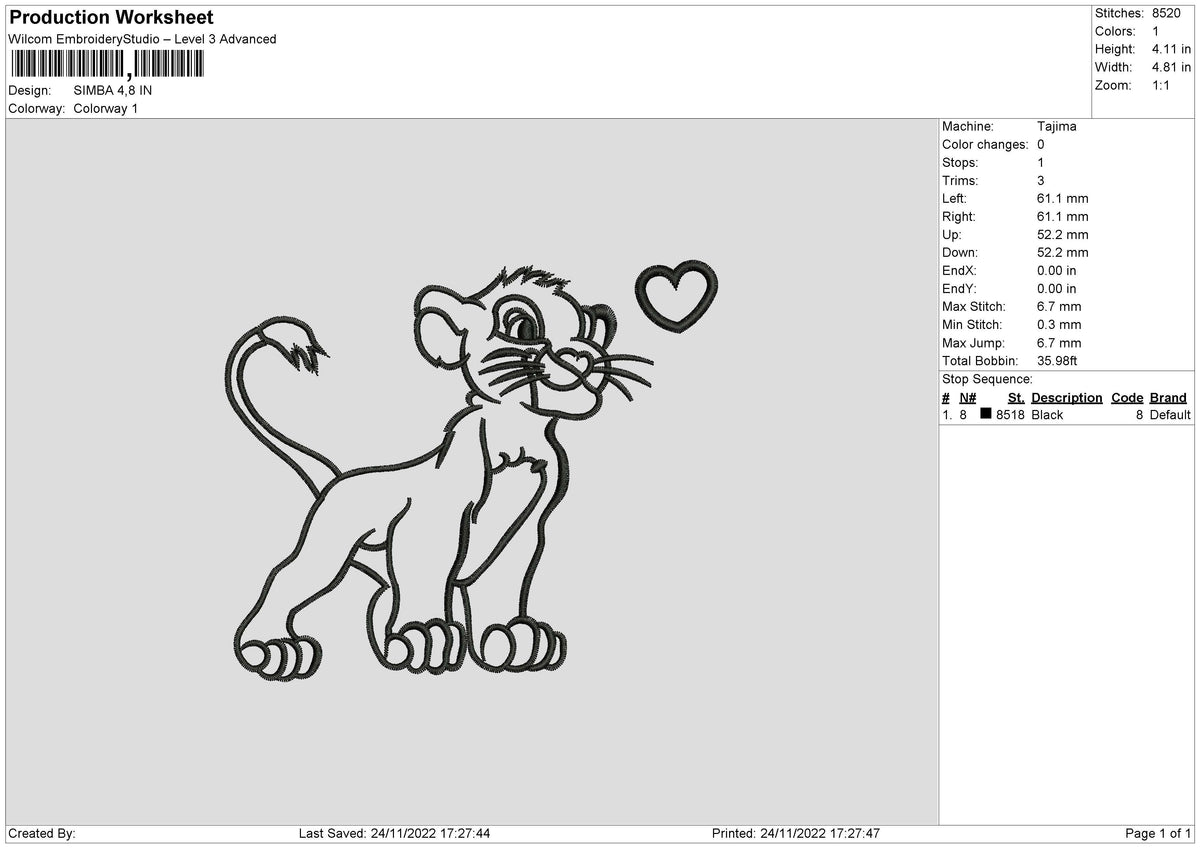Viewport: 1200px width, 848px height.
Task: Click the black thread square in Stop Sequence
Action: [988, 414]
